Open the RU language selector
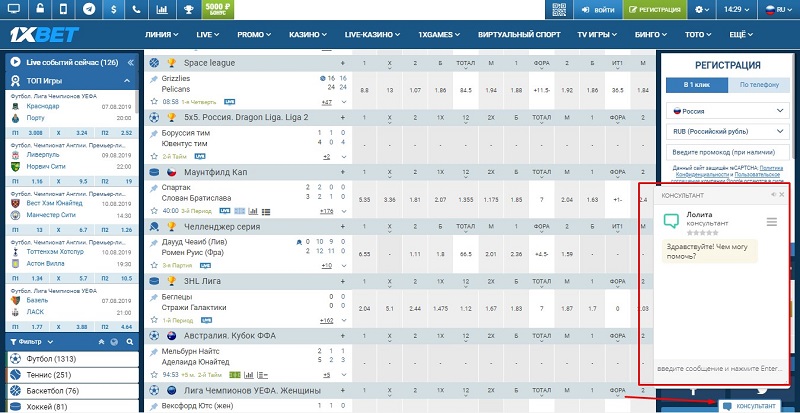800x413 pixels. [776, 9]
